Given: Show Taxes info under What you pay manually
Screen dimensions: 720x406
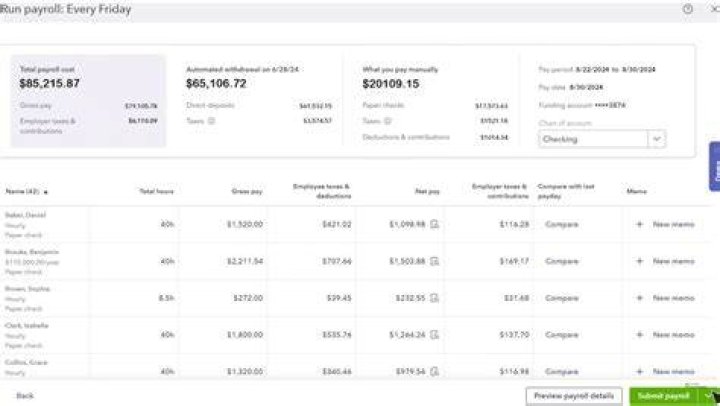Looking at the screenshot, I should point(388,121).
